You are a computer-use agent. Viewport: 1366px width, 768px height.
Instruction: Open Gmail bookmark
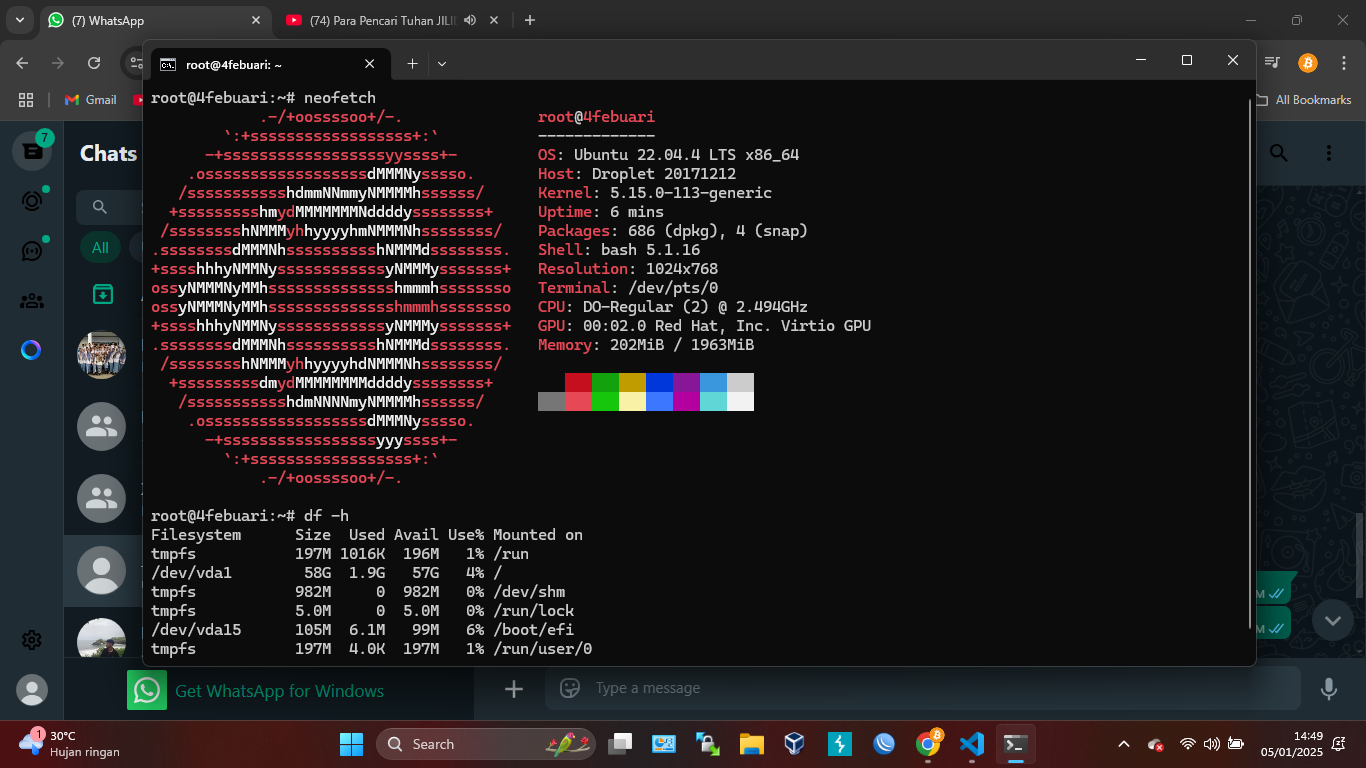point(91,100)
